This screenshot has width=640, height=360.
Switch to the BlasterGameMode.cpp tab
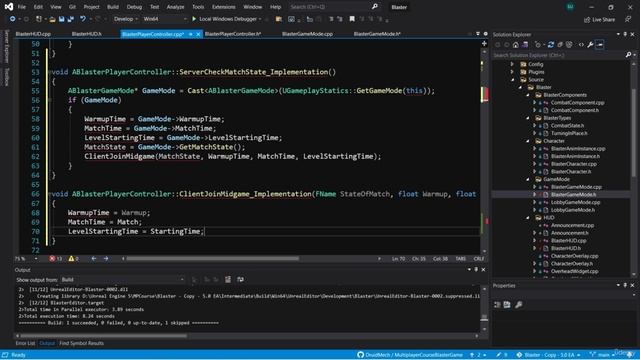click(307, 34)
